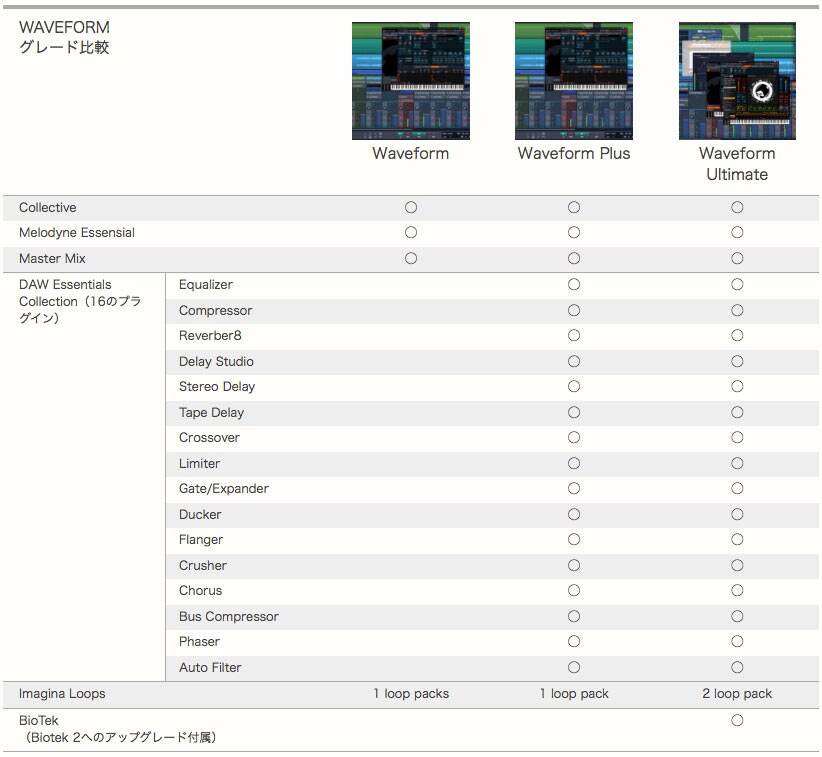822x757 pixels.
Task: Click the Melodyne Essensial circle under Waveform Ultimate
Action: (737, 233)
